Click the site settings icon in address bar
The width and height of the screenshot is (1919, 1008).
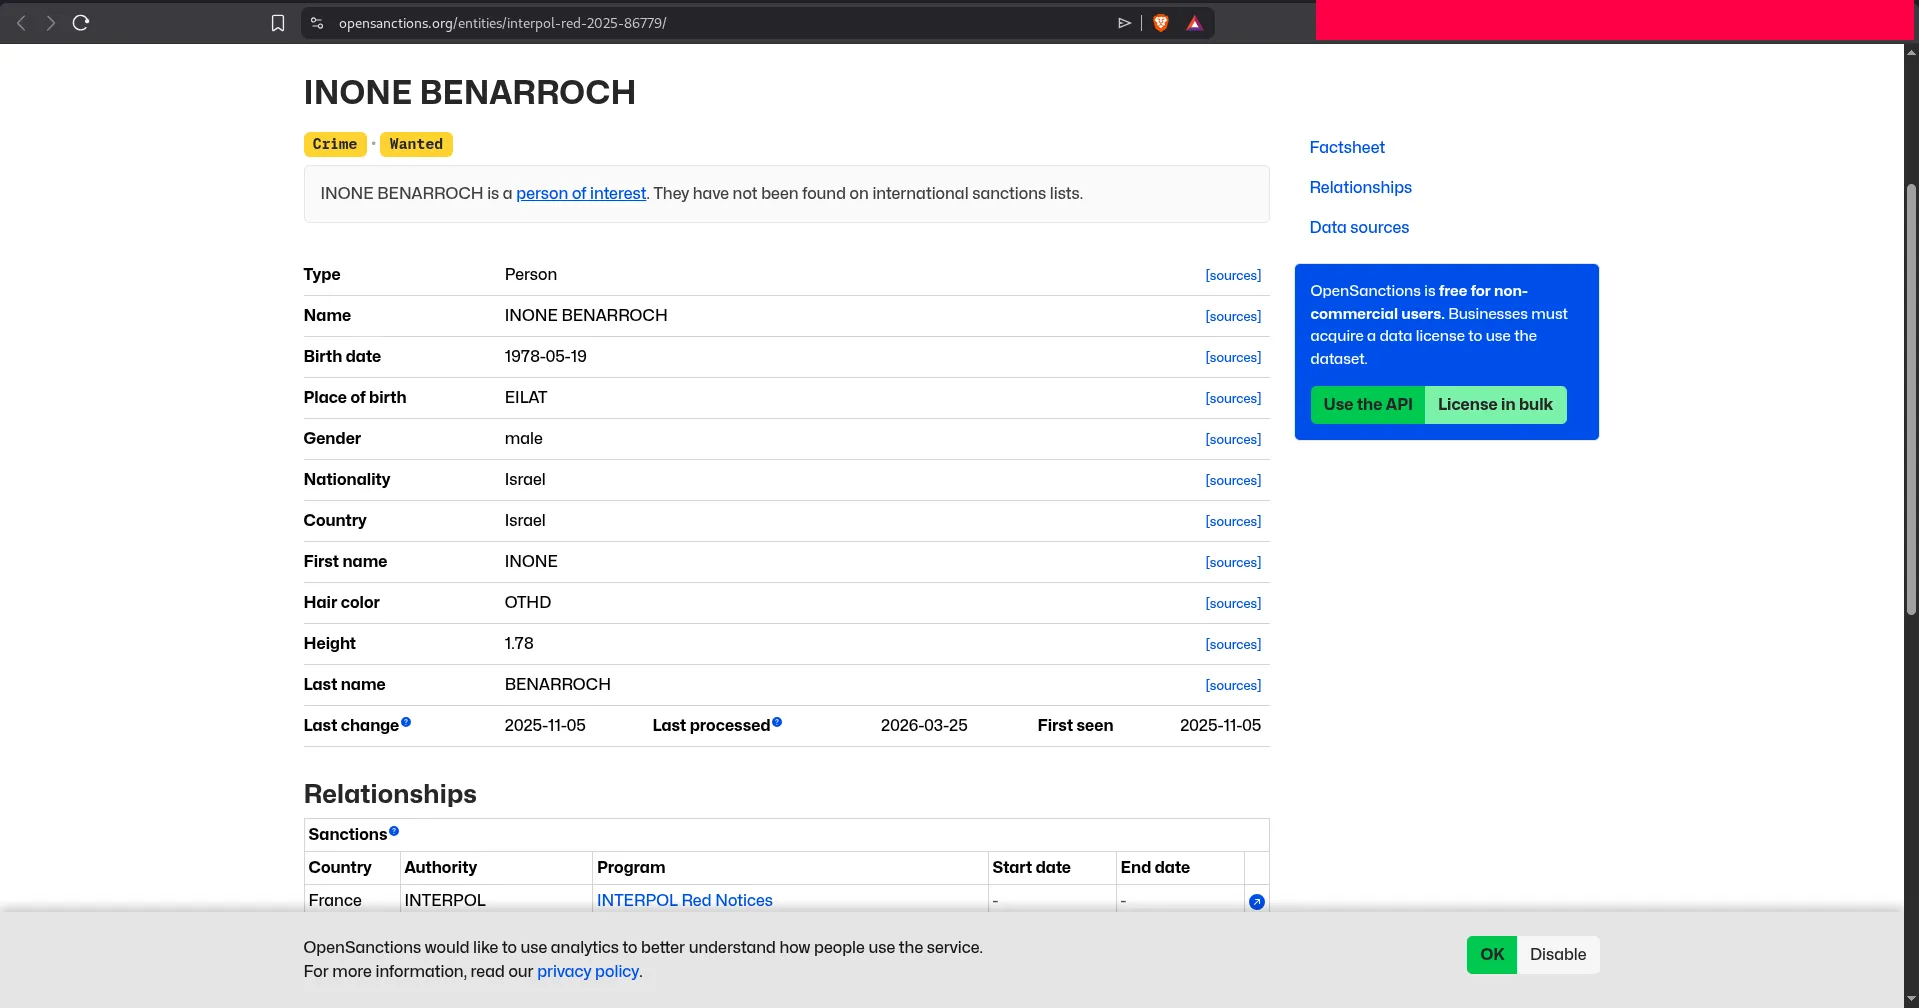pyautogui.click(x=317, y=23)
